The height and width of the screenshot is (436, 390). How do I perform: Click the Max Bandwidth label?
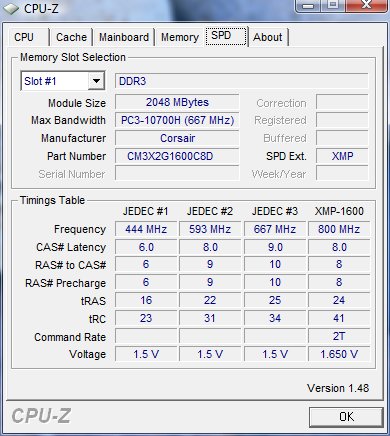point(68,120)
